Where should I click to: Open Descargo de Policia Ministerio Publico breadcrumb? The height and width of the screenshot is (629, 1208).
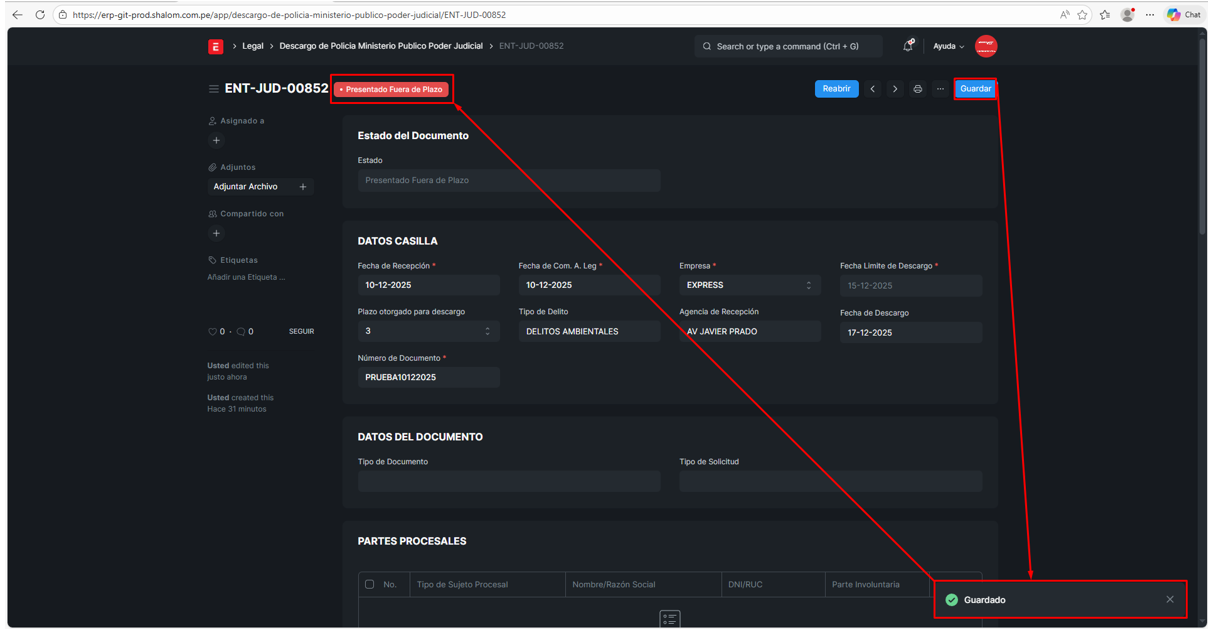point(380,46)
